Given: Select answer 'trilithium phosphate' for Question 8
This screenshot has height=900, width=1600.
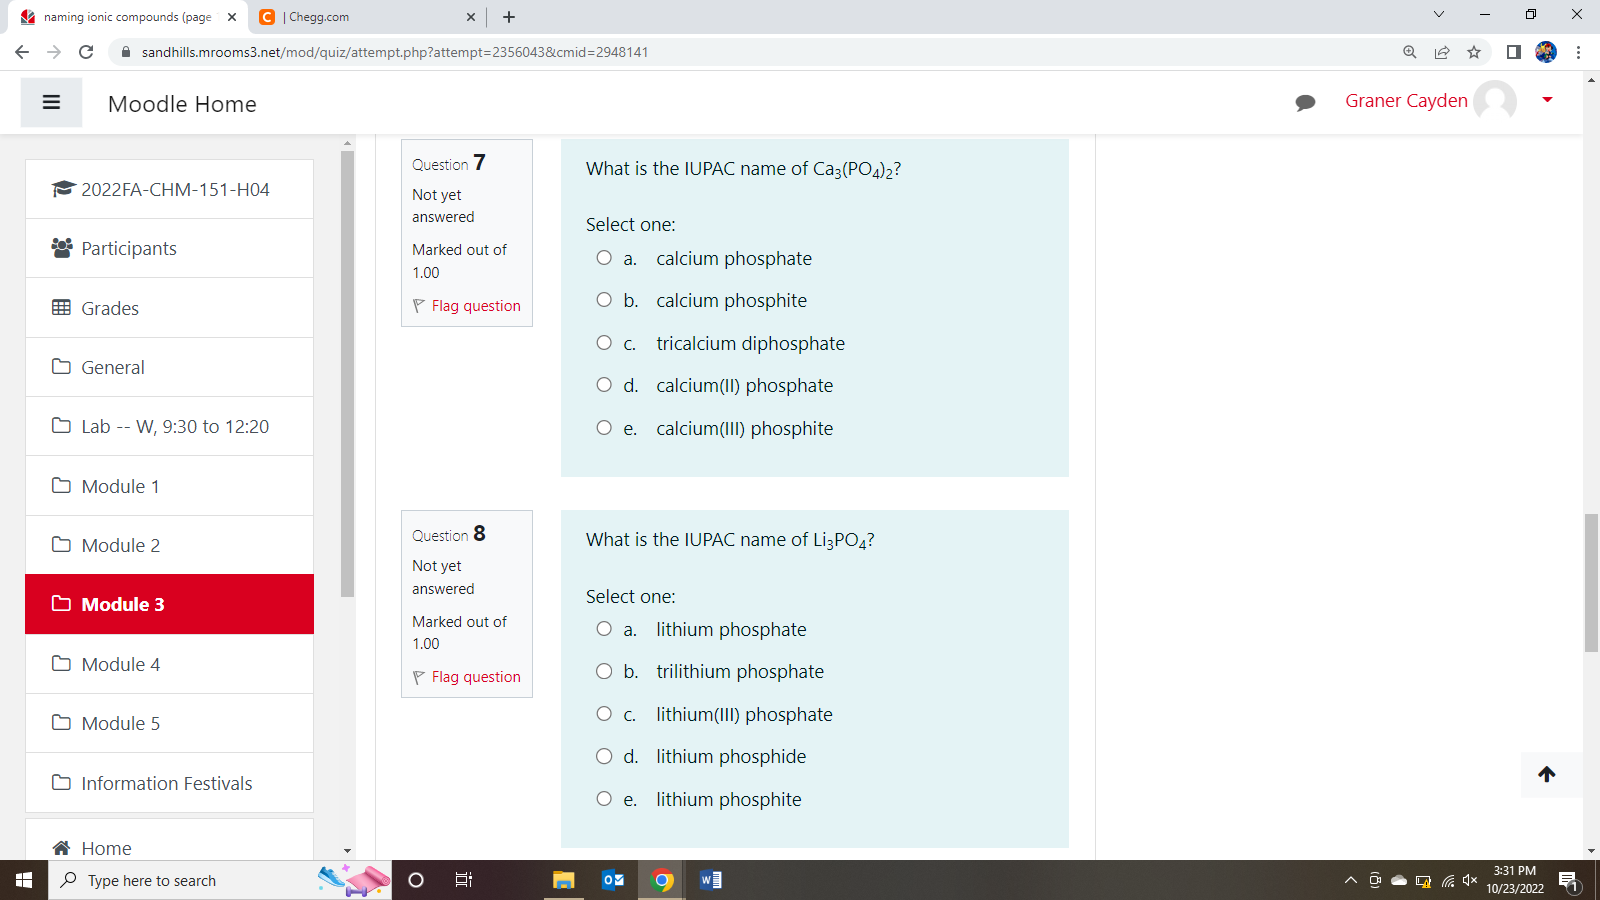Looking at the screenshot, I should (x=604, y=671).
